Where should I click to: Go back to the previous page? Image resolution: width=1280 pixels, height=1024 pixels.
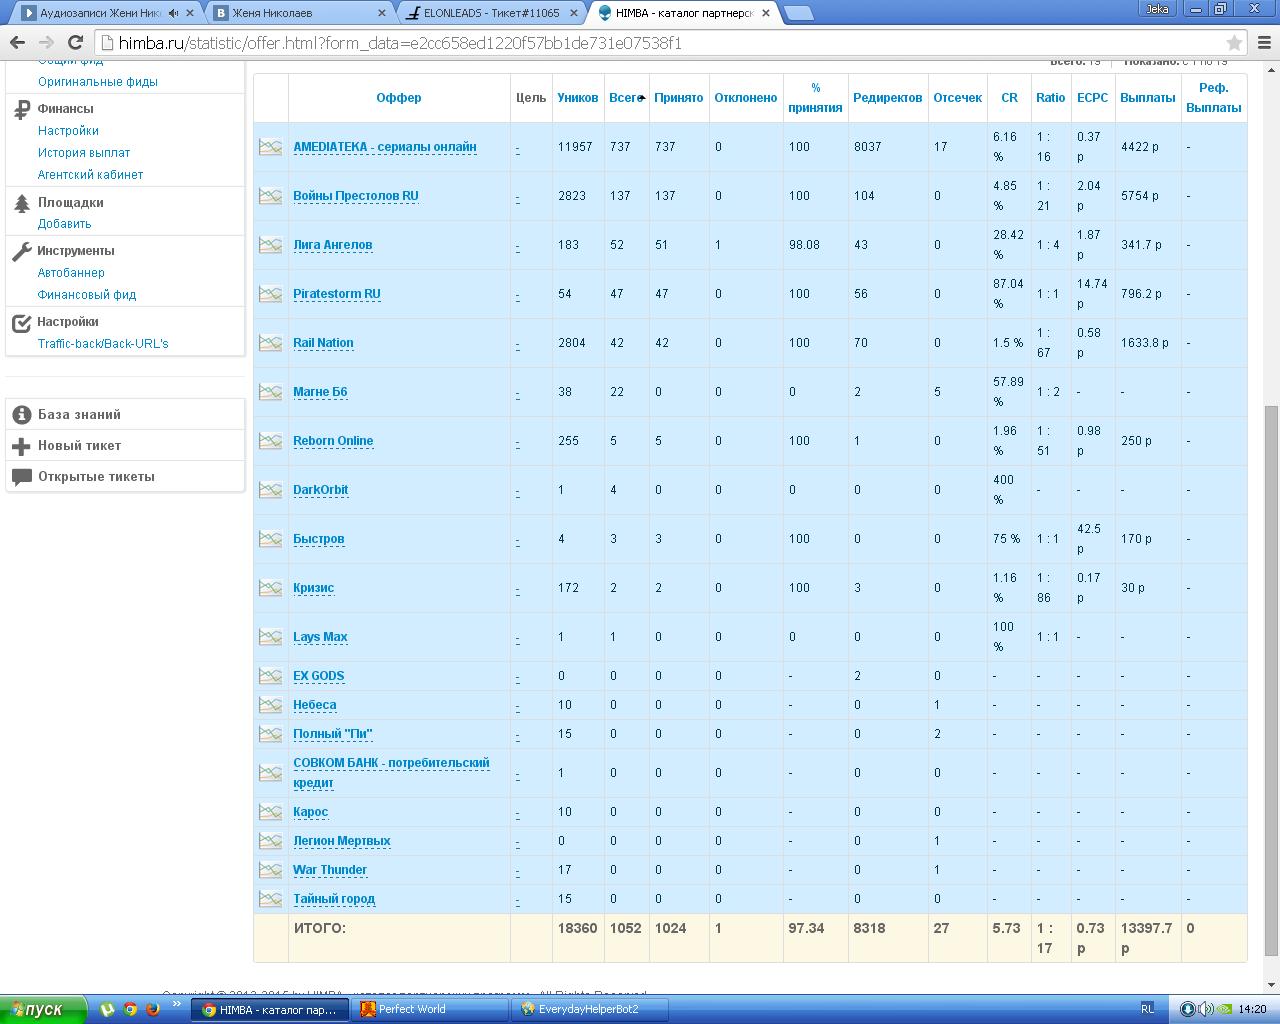point(17,43)
